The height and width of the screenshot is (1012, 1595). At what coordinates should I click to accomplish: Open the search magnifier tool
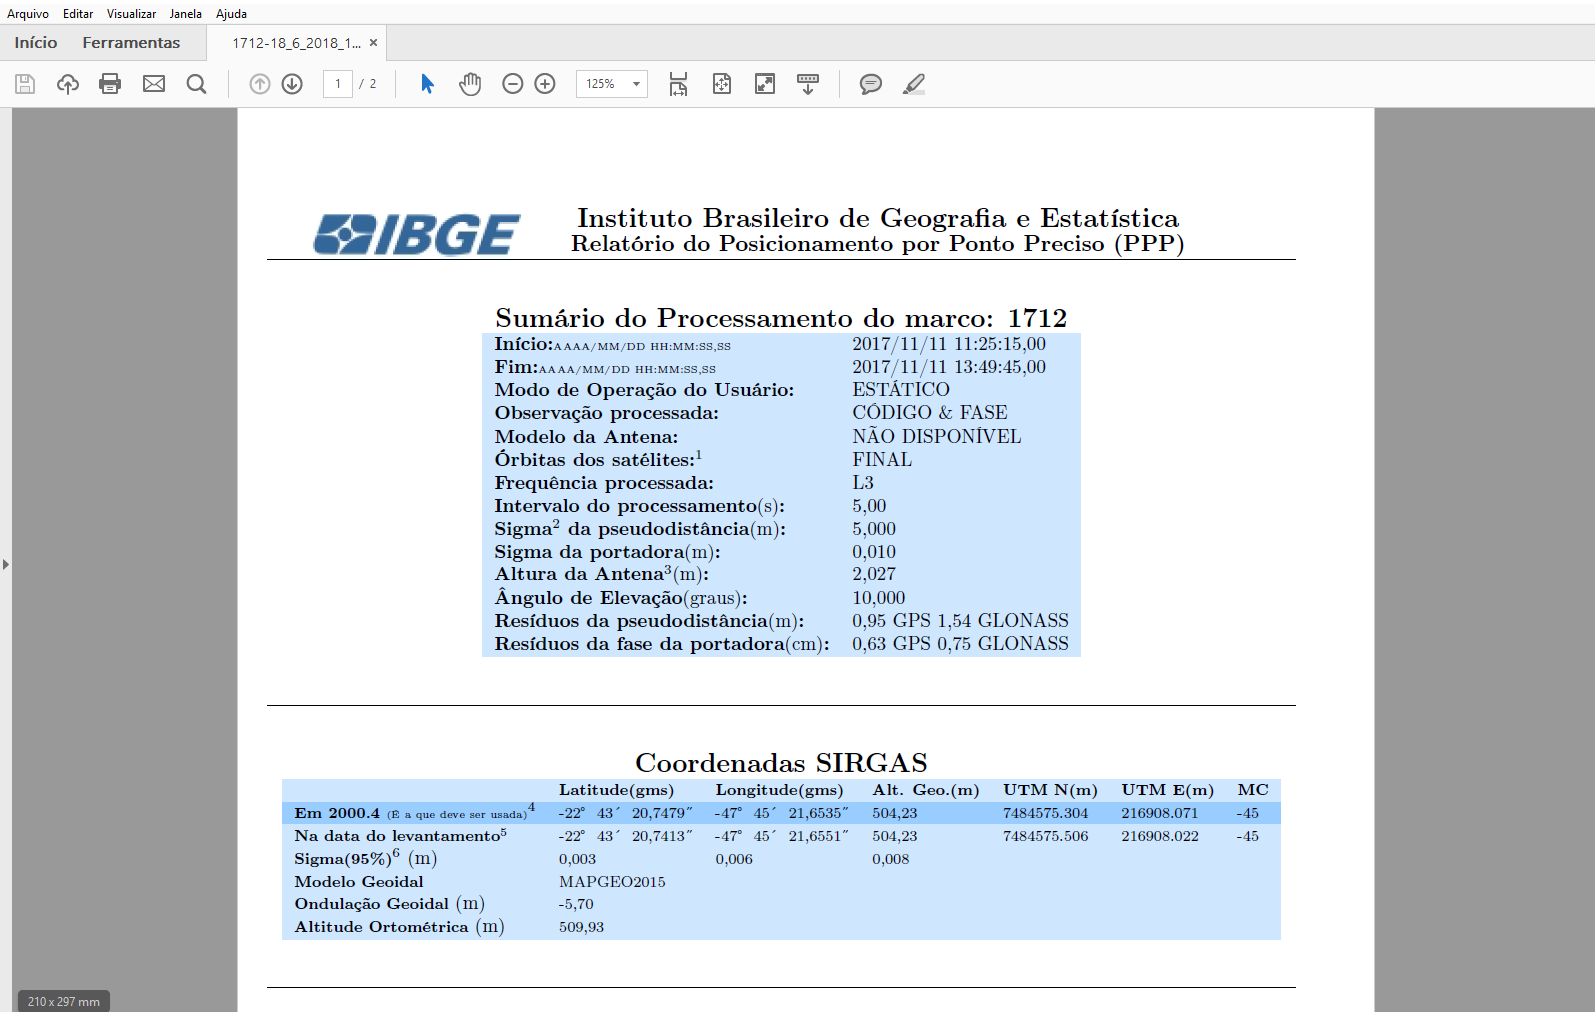pos(197,84)
